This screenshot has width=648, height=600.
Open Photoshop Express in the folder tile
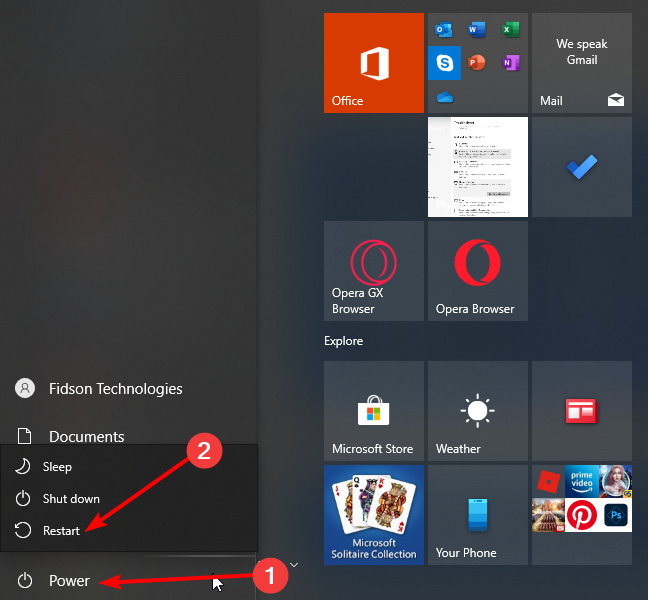click(615, 515)
